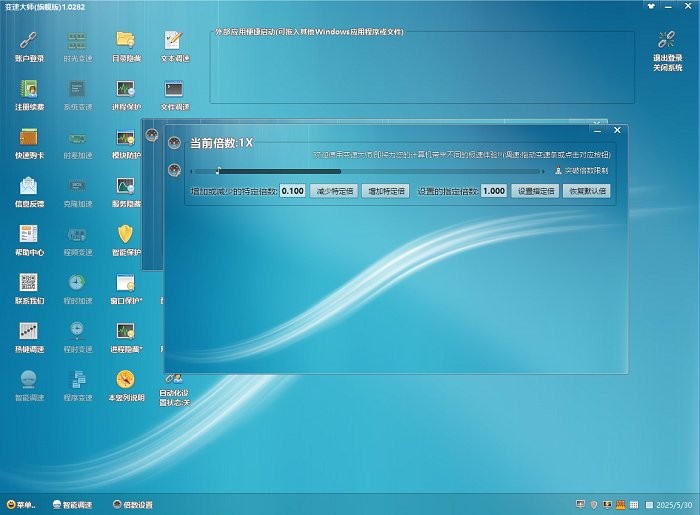Click the 增加特定倍 button
The height and width of the screenshot is (515, 700).
[x=386, y=190]
